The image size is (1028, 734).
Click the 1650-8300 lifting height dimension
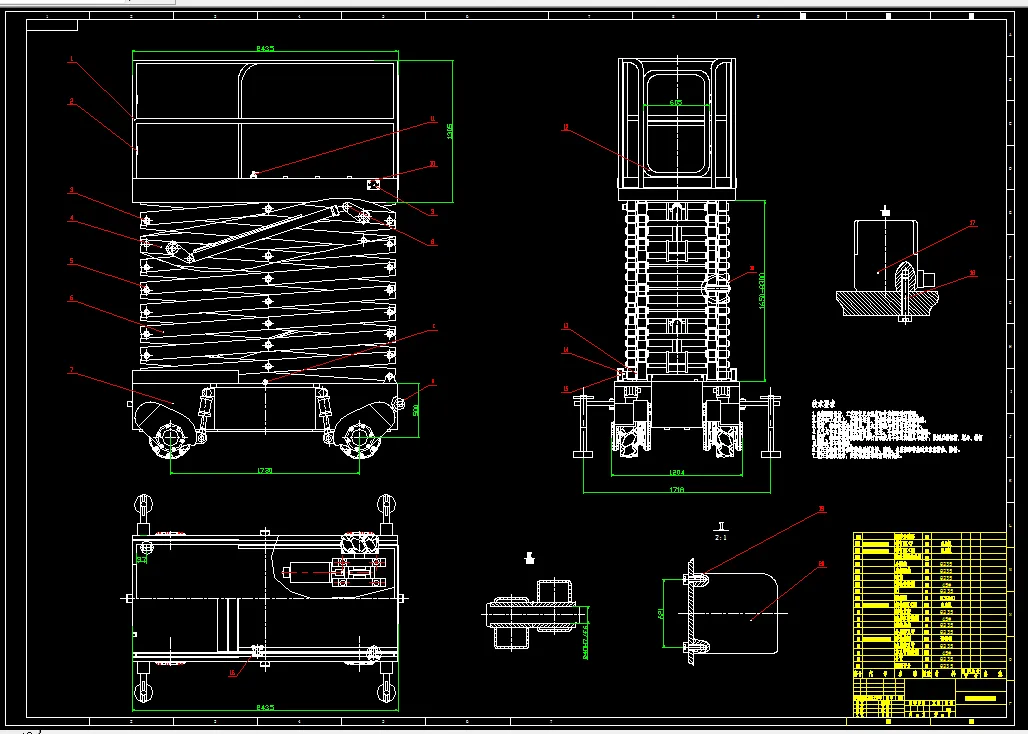point(762,290)
